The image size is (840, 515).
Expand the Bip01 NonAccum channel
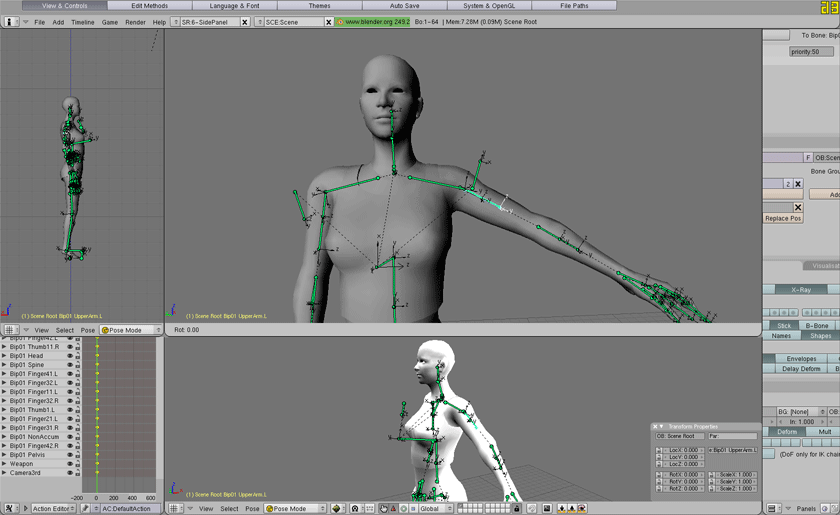click(x=4, y=437)
